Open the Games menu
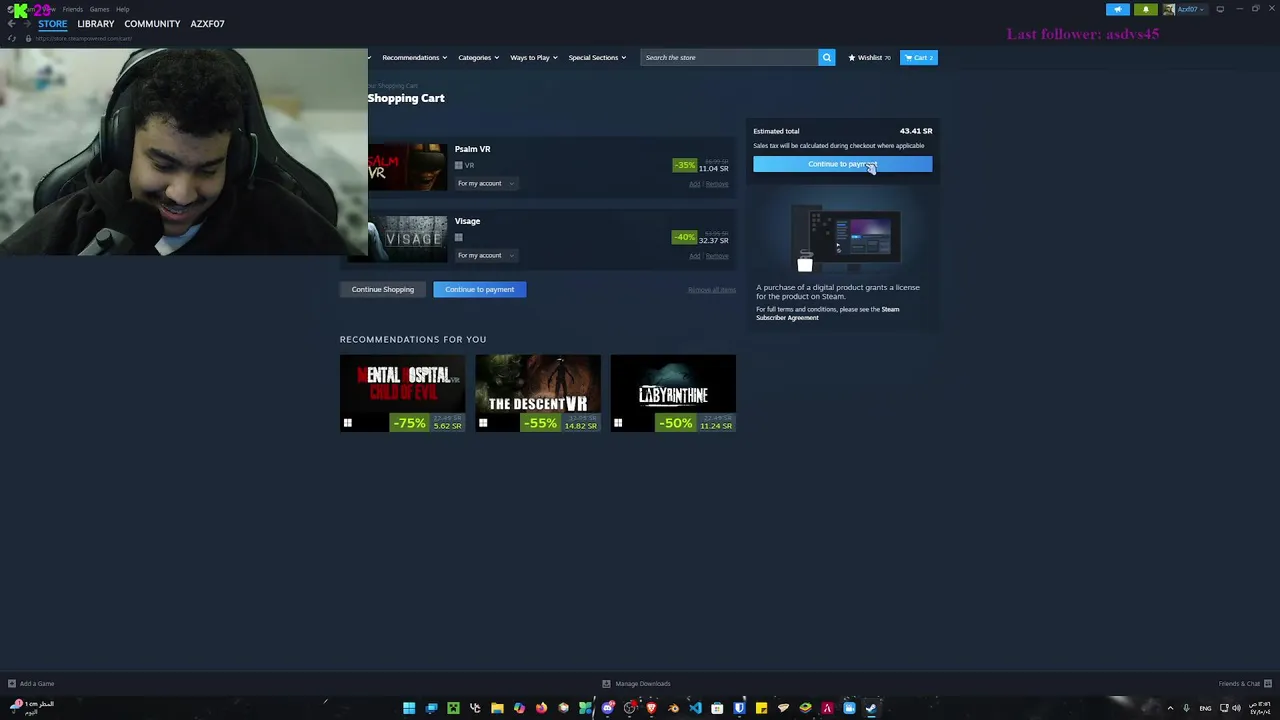This screenshot has height=720, width=1280. coord(99,9)
